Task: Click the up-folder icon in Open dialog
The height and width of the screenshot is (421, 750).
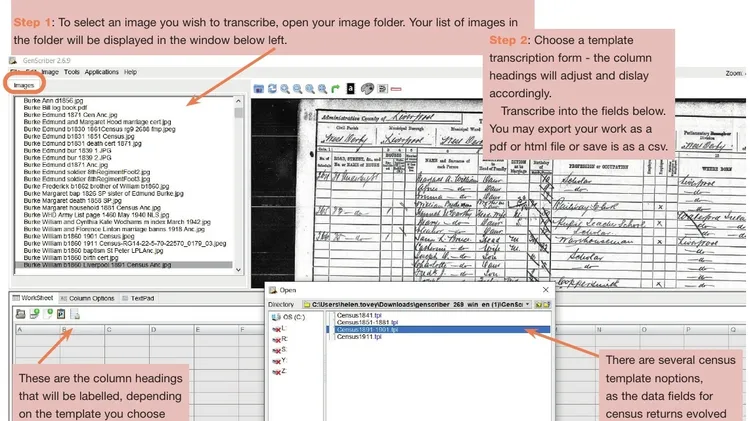Action: click(539, 304)
